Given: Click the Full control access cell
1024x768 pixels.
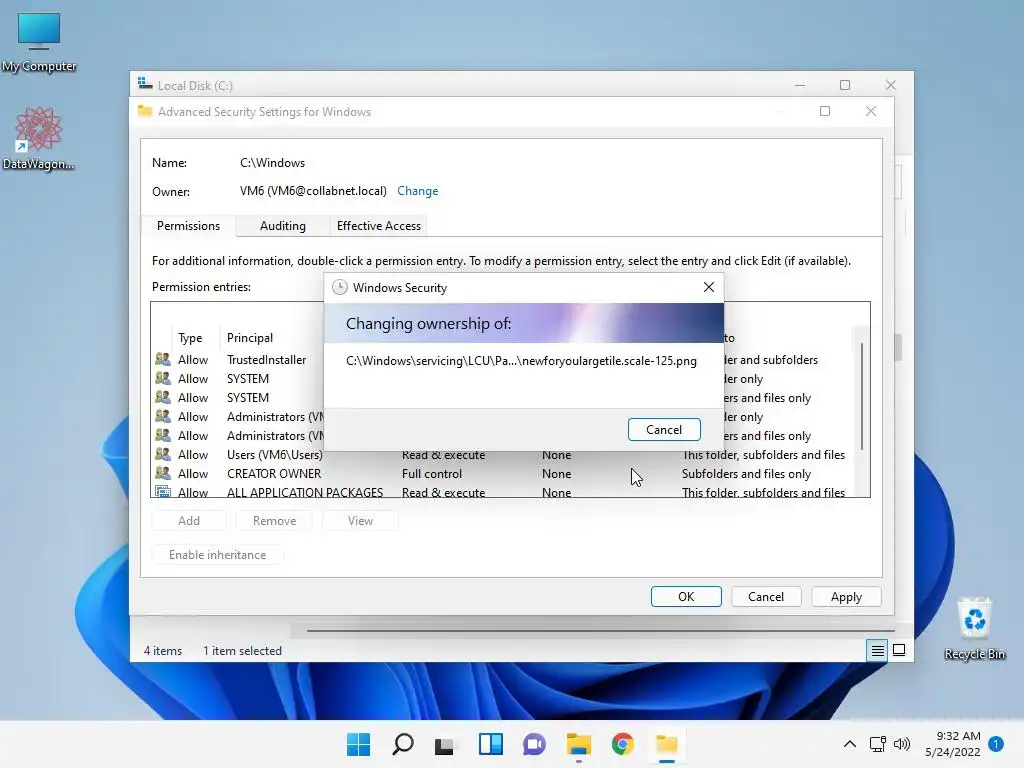Looking at the screenshot, I should [x=432, y=473].
